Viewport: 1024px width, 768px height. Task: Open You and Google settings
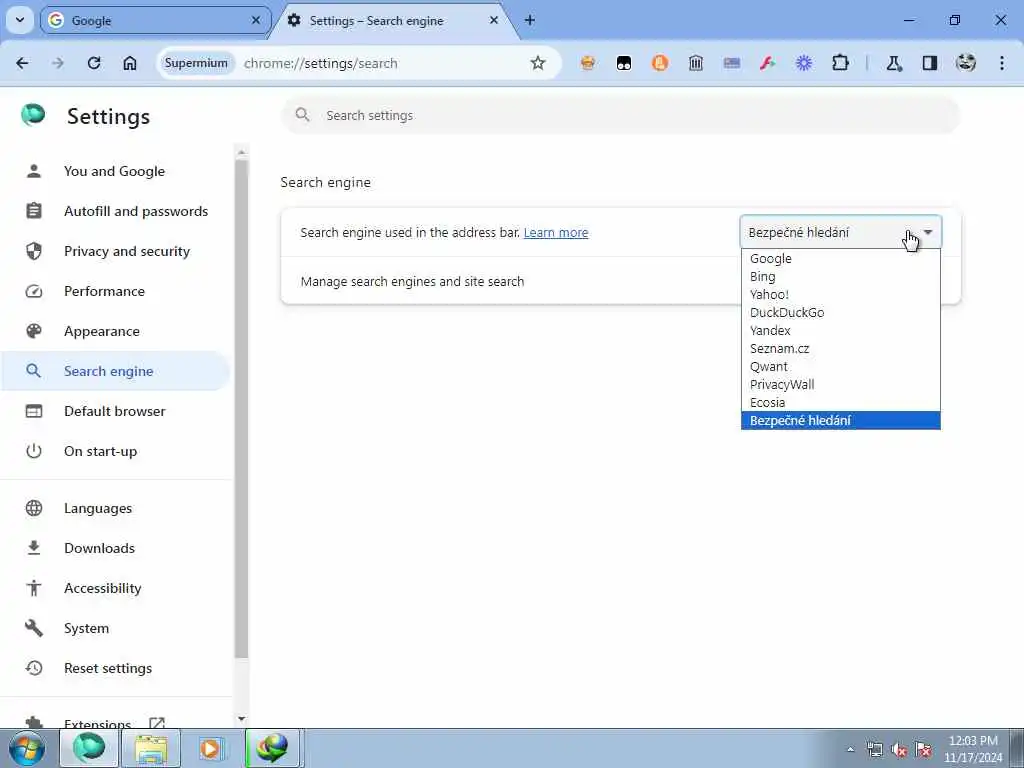(114, 171)
